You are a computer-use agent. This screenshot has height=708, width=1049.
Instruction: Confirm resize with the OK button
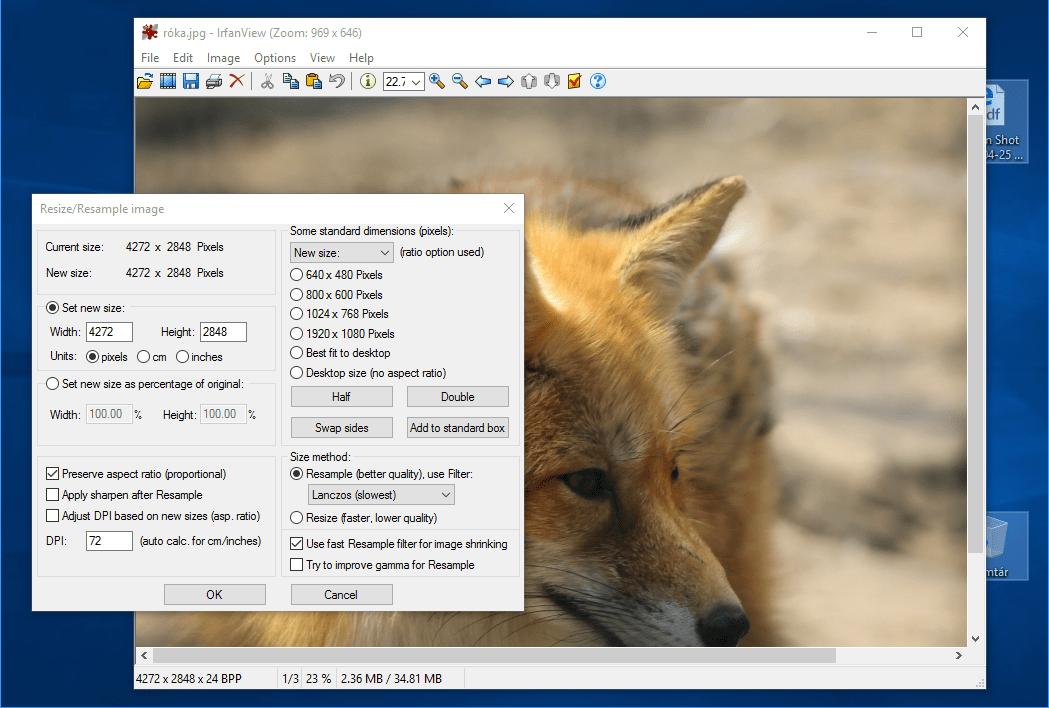click(215, 594)
